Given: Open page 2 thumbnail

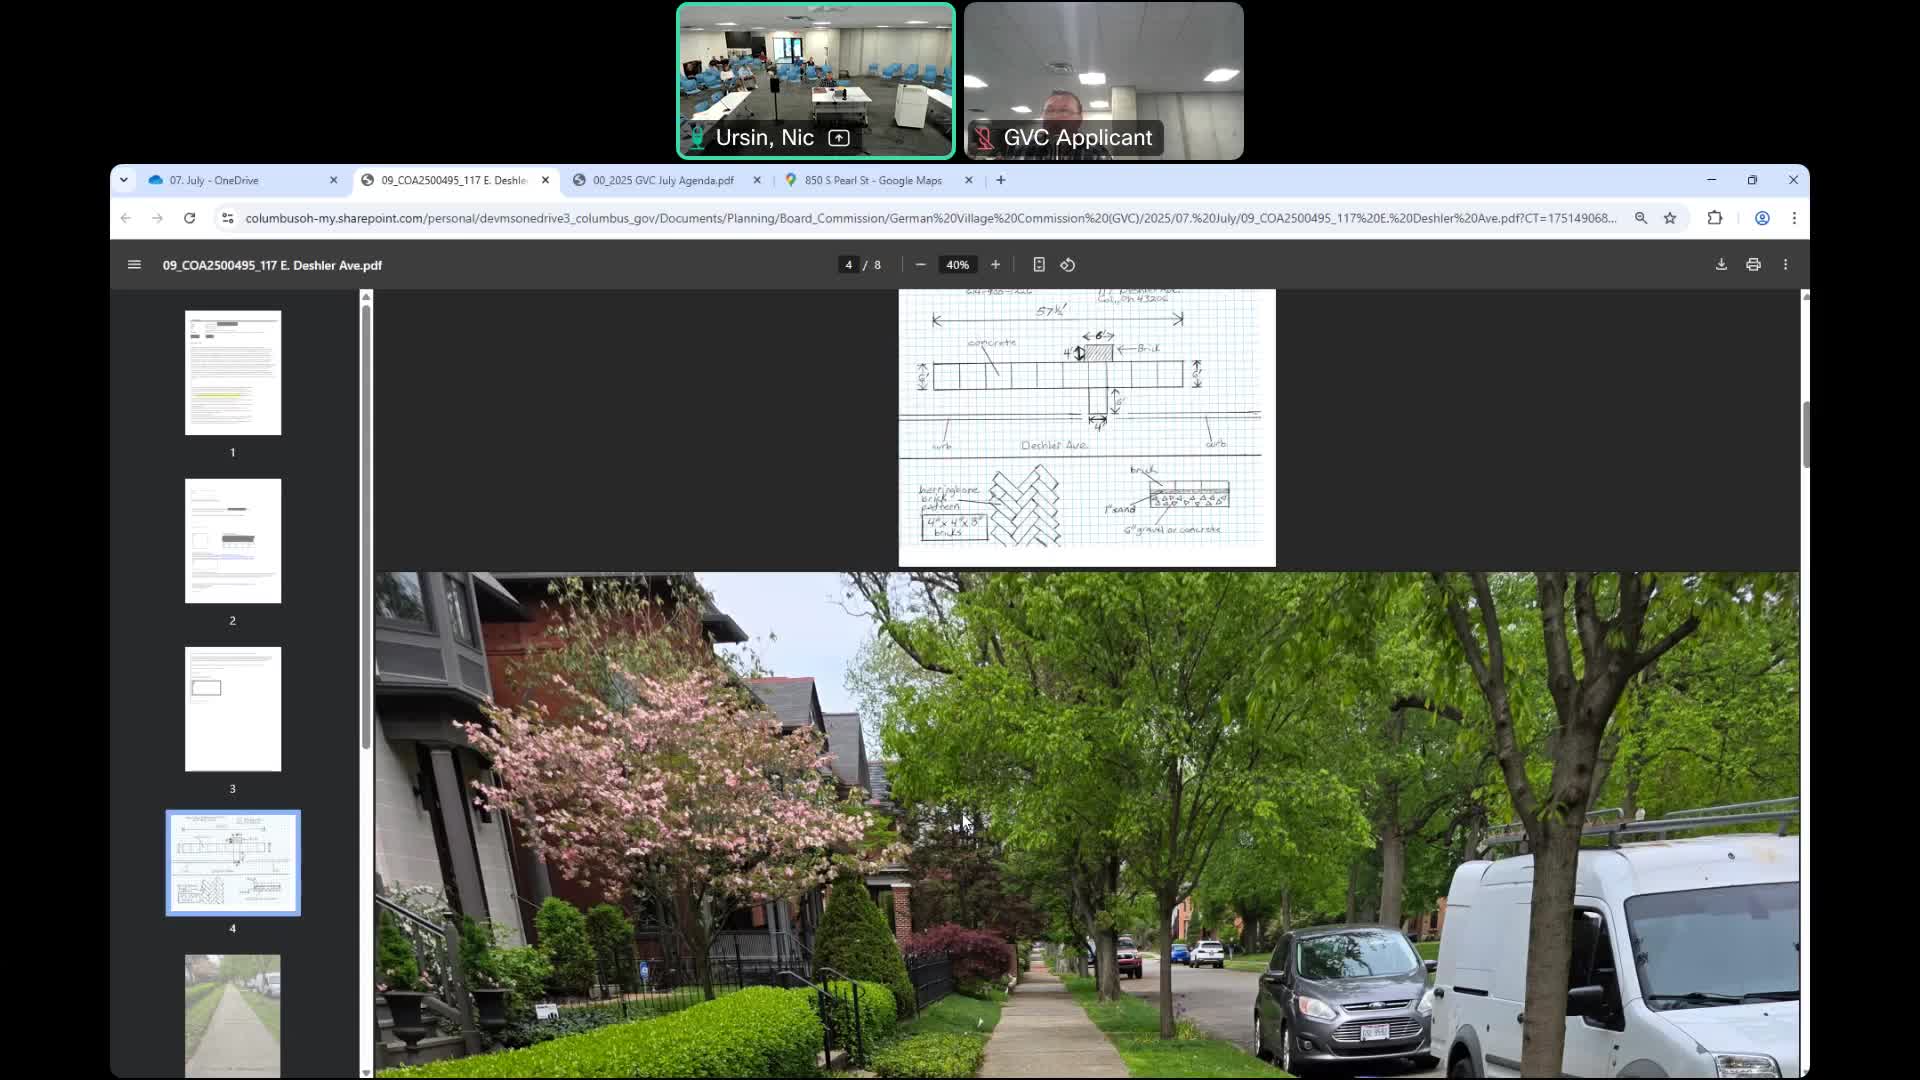Looking at the screenshot, I should pos(233,541).
